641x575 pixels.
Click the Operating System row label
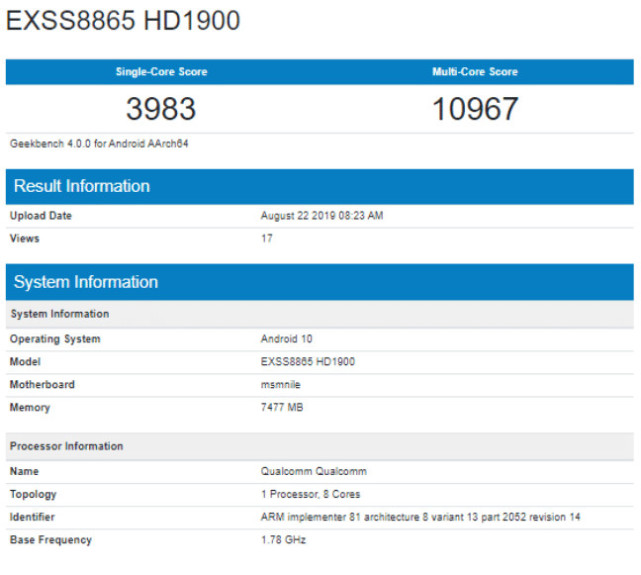click(x=55, y=339)
